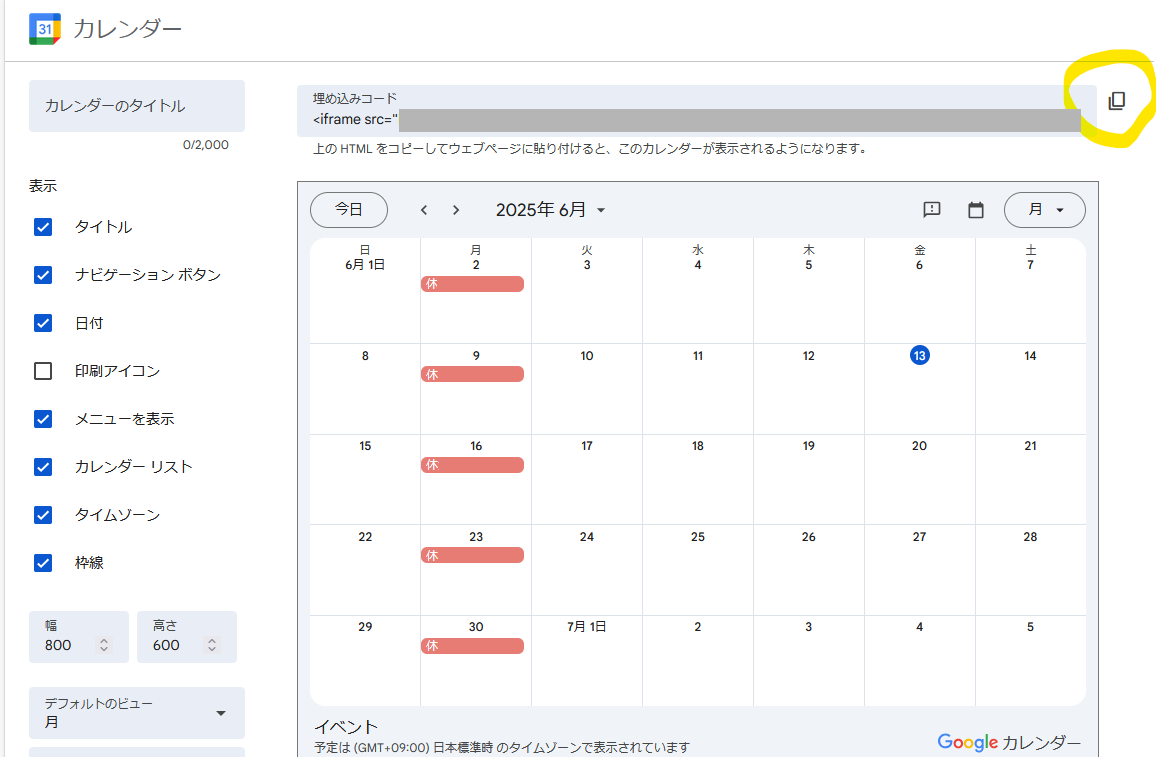
Task: Adjust the 幅 width stepper arrows
Action: click(x=104, y=645)
